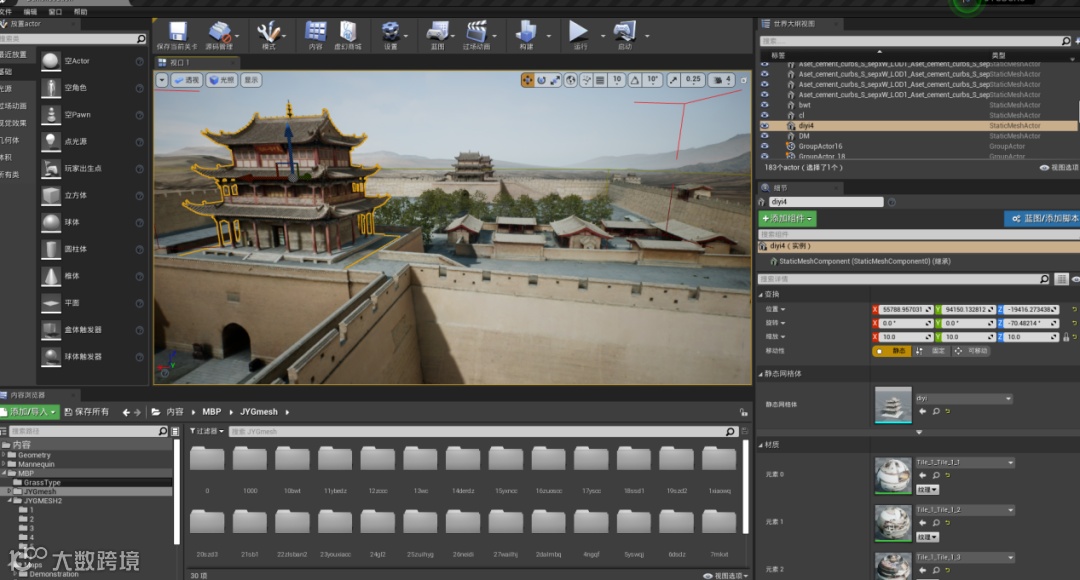Image resolution: width=1080 pixels, height=580 pixels.
Task: Select the translate gizmo tool in viewport
Action: pyautogui.click(x=527, y=80)
